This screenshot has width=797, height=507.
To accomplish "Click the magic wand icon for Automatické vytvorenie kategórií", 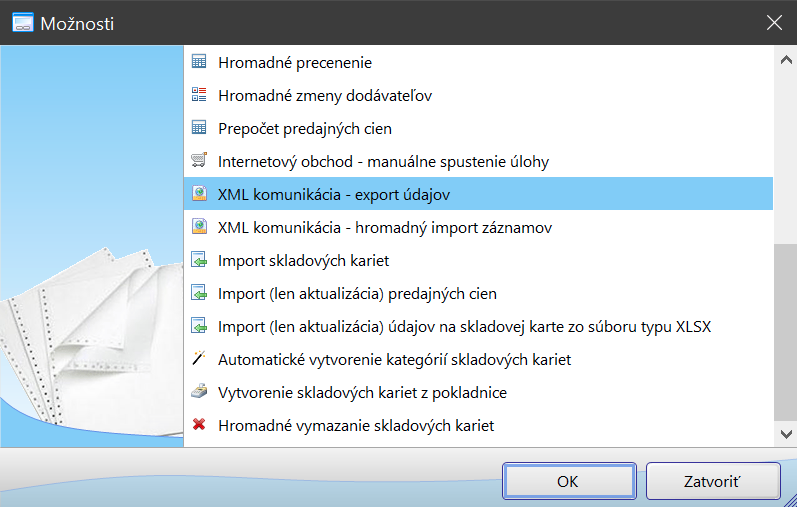I will click(x=199, y=359).
